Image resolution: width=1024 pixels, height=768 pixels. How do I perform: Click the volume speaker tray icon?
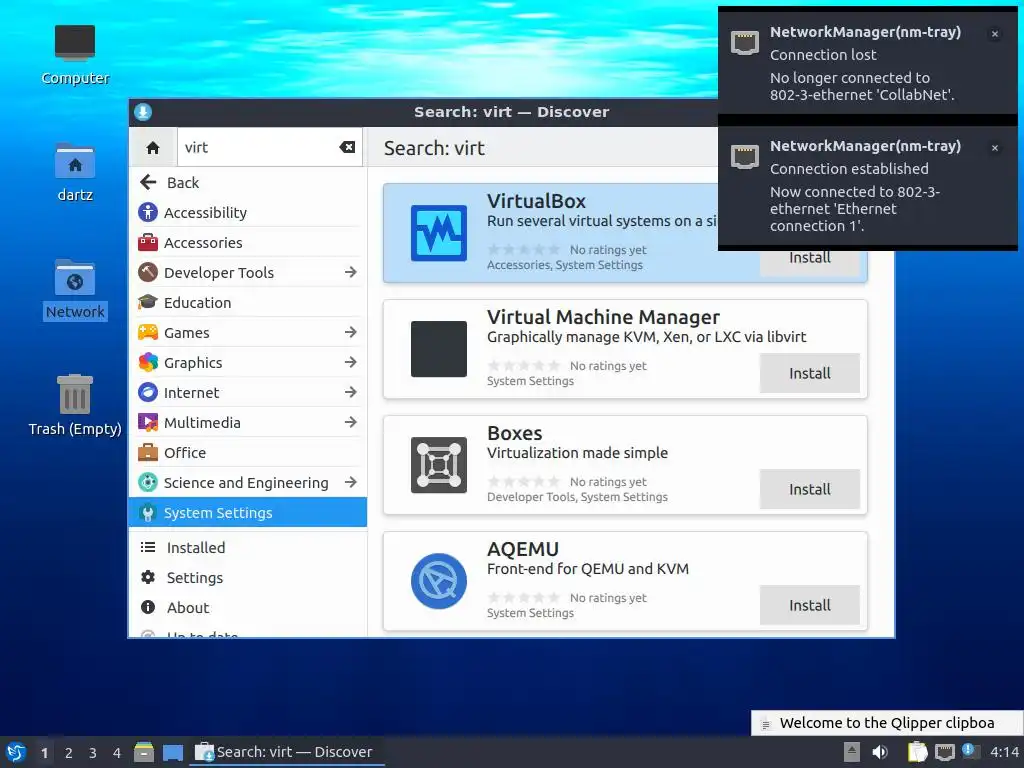tap(880, 752)
